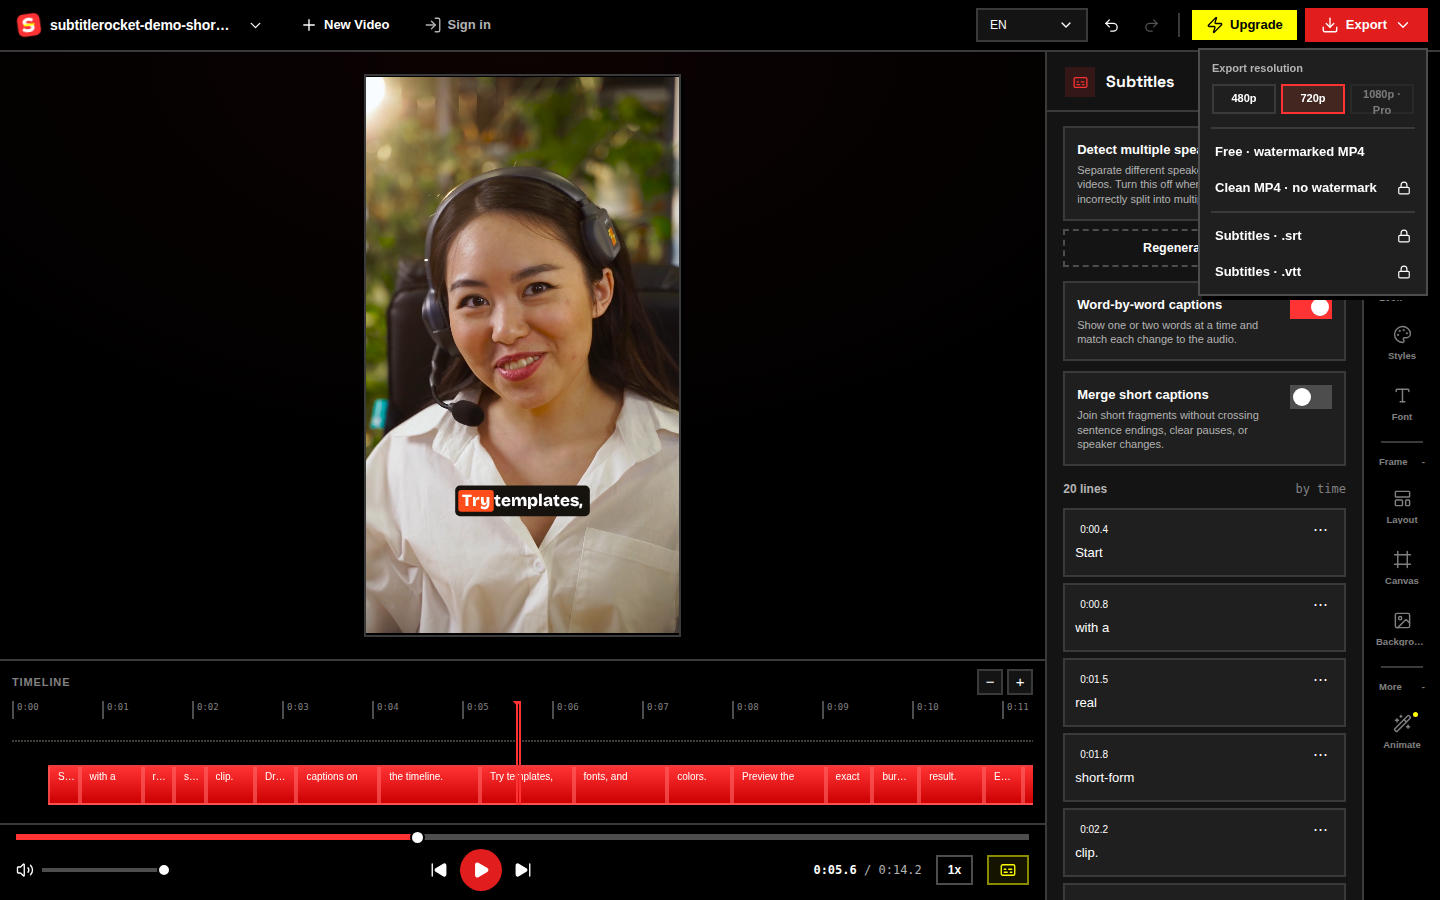Click the 0:08 ruler mark on timeline
Viewport: 1440px width, 900px height.
tap(746, 708)
